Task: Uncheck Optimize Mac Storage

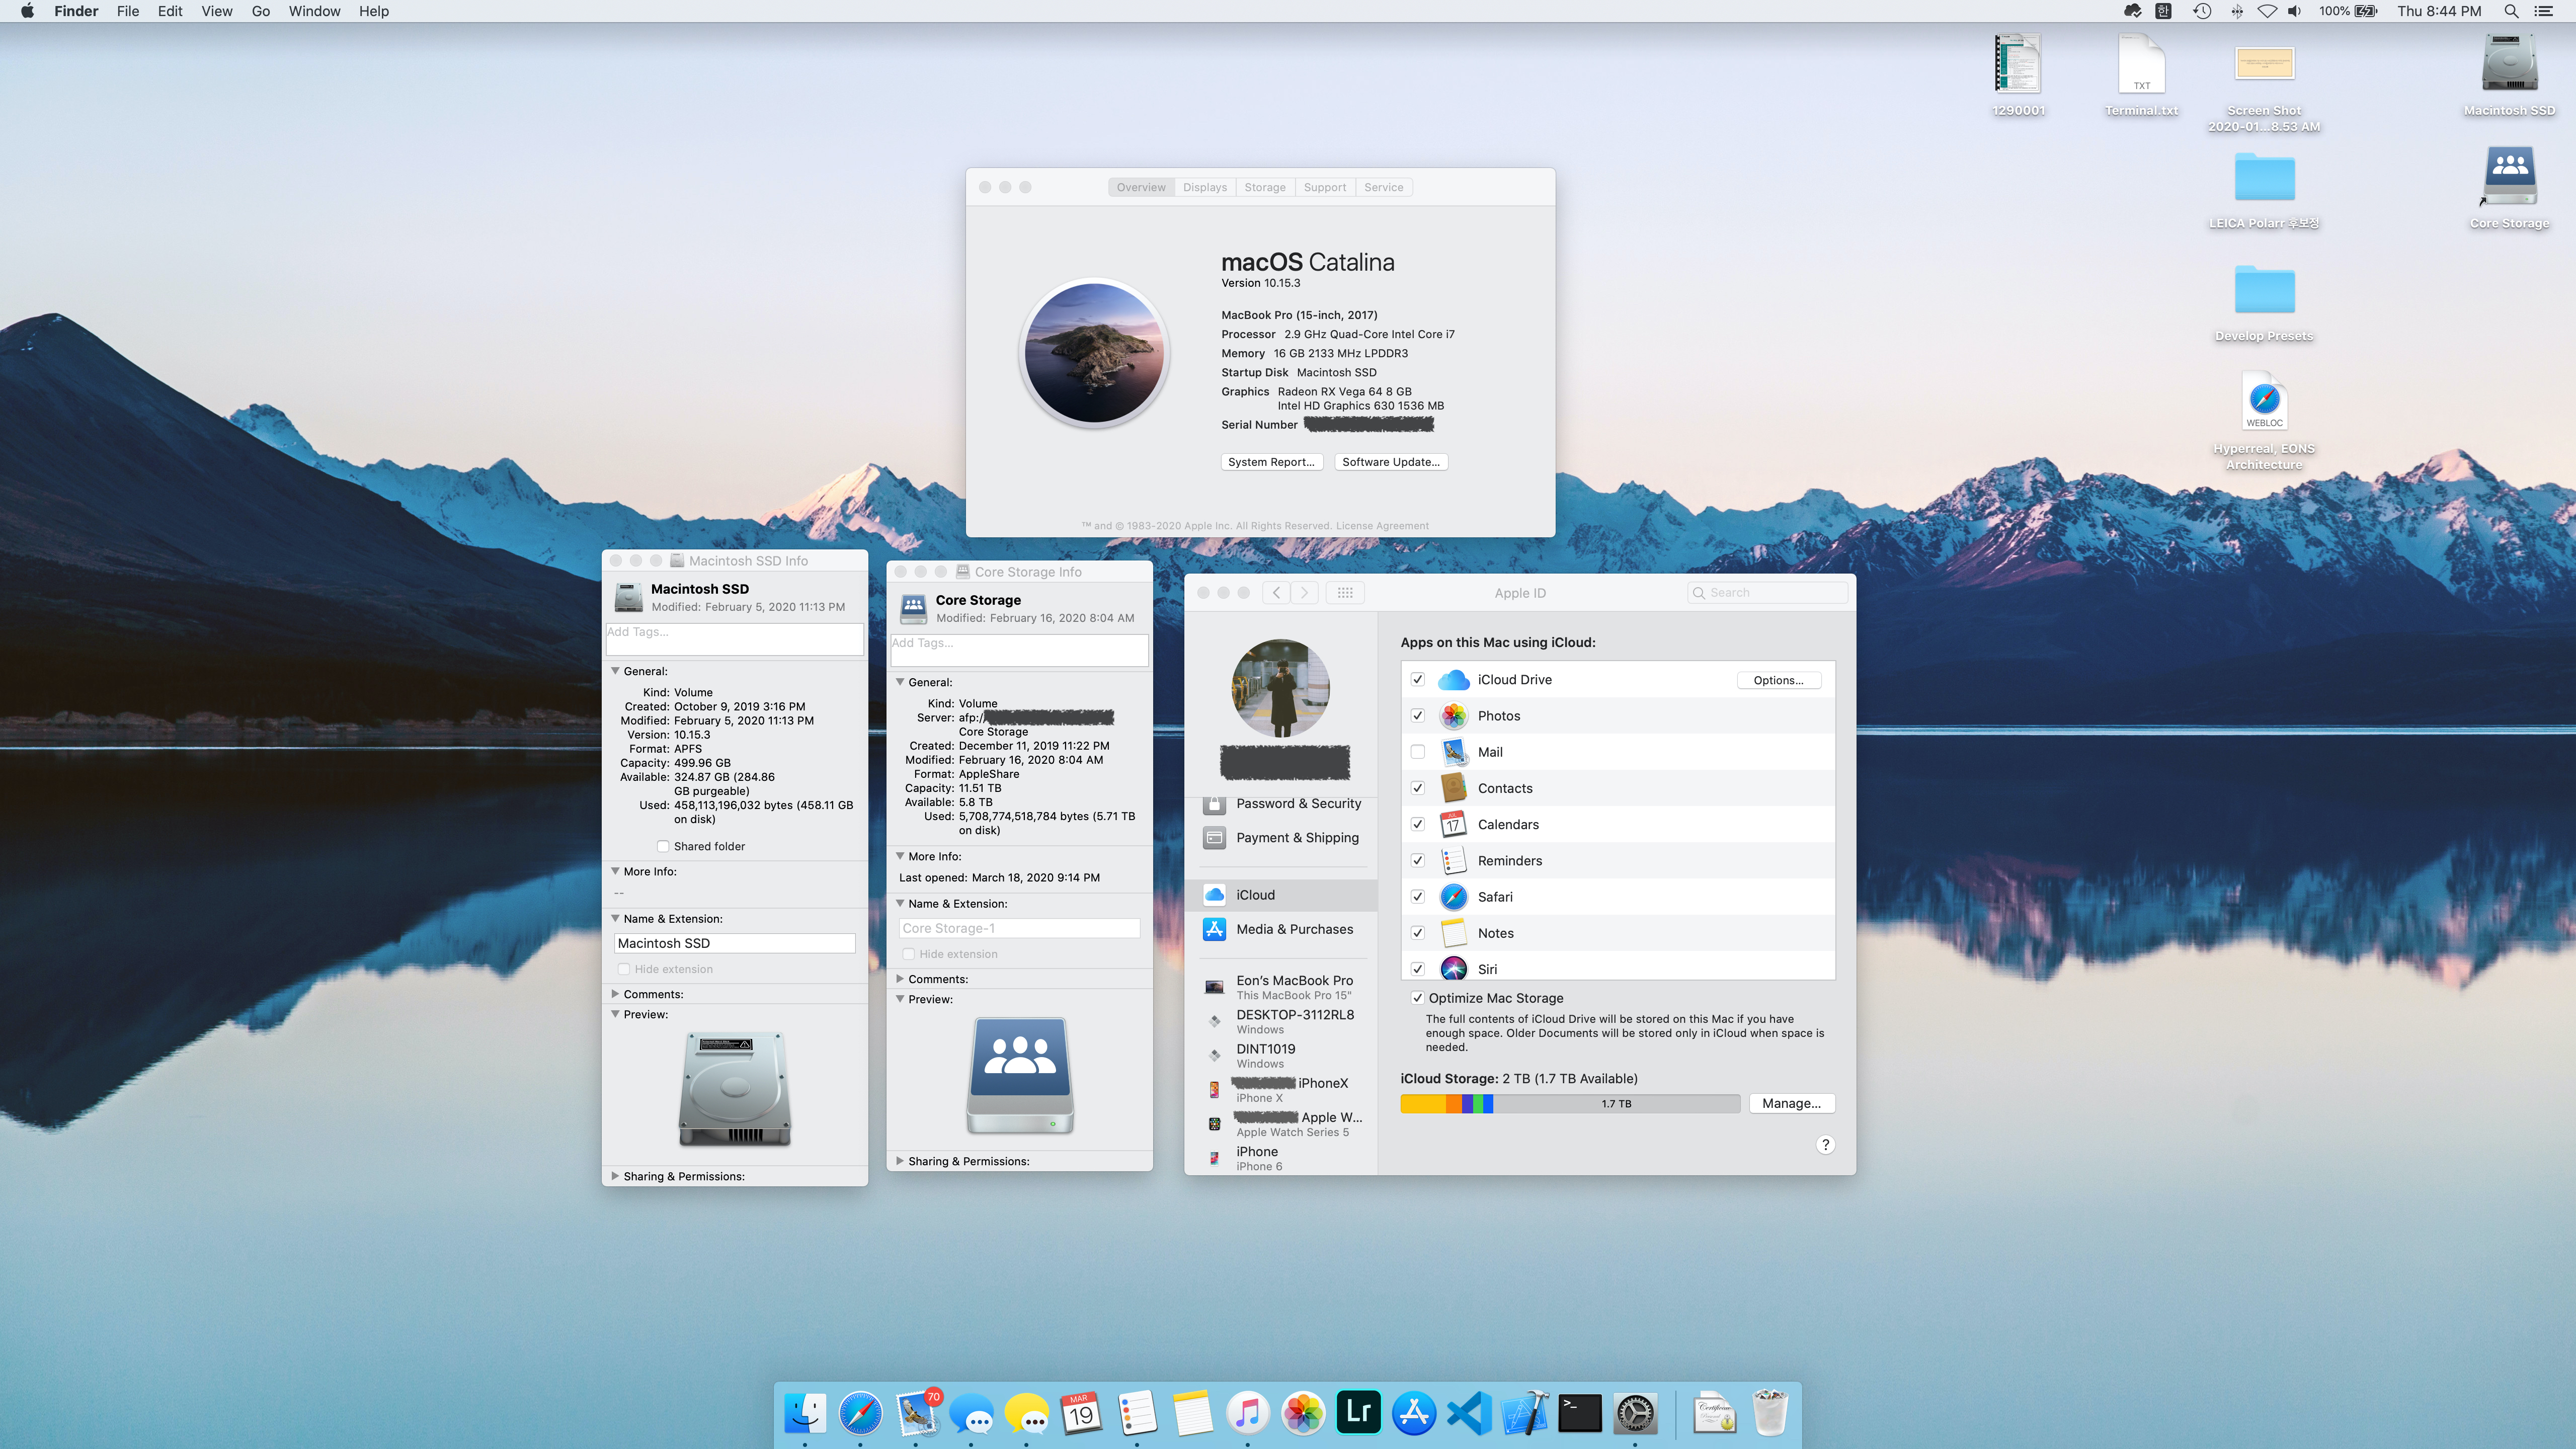Action: [x=1417, y=998]
